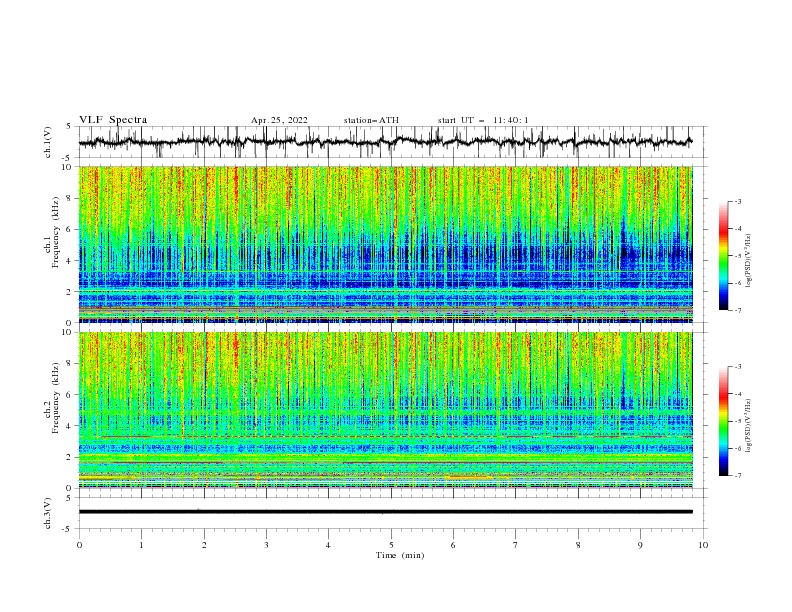792x612 pixels.
Task: Click the "-3" label on ch.1 color bar
Action: (x=737, y=201)
